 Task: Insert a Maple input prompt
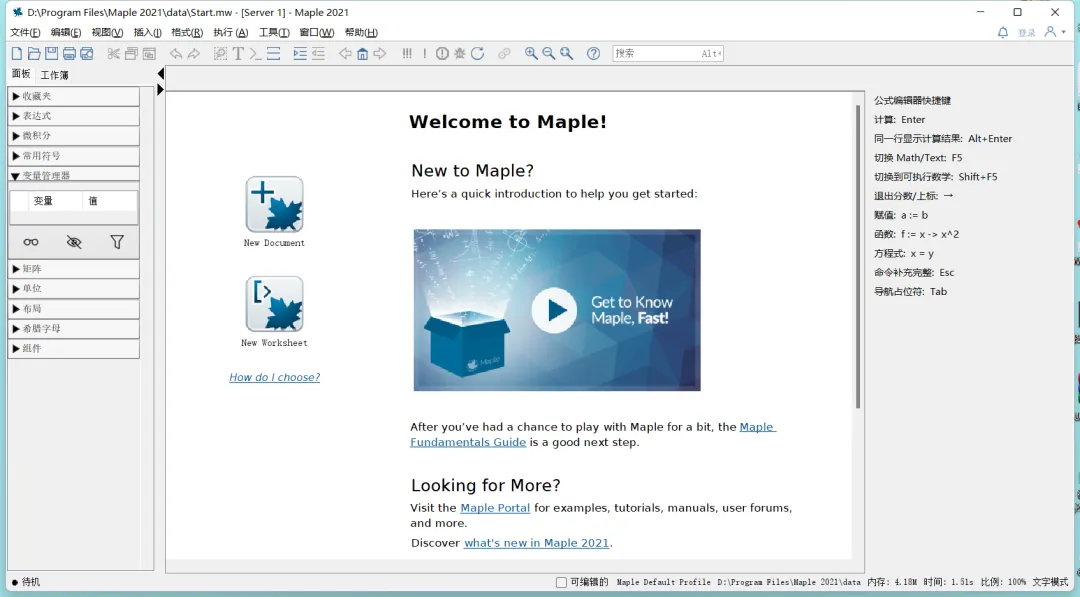point(256,54)
